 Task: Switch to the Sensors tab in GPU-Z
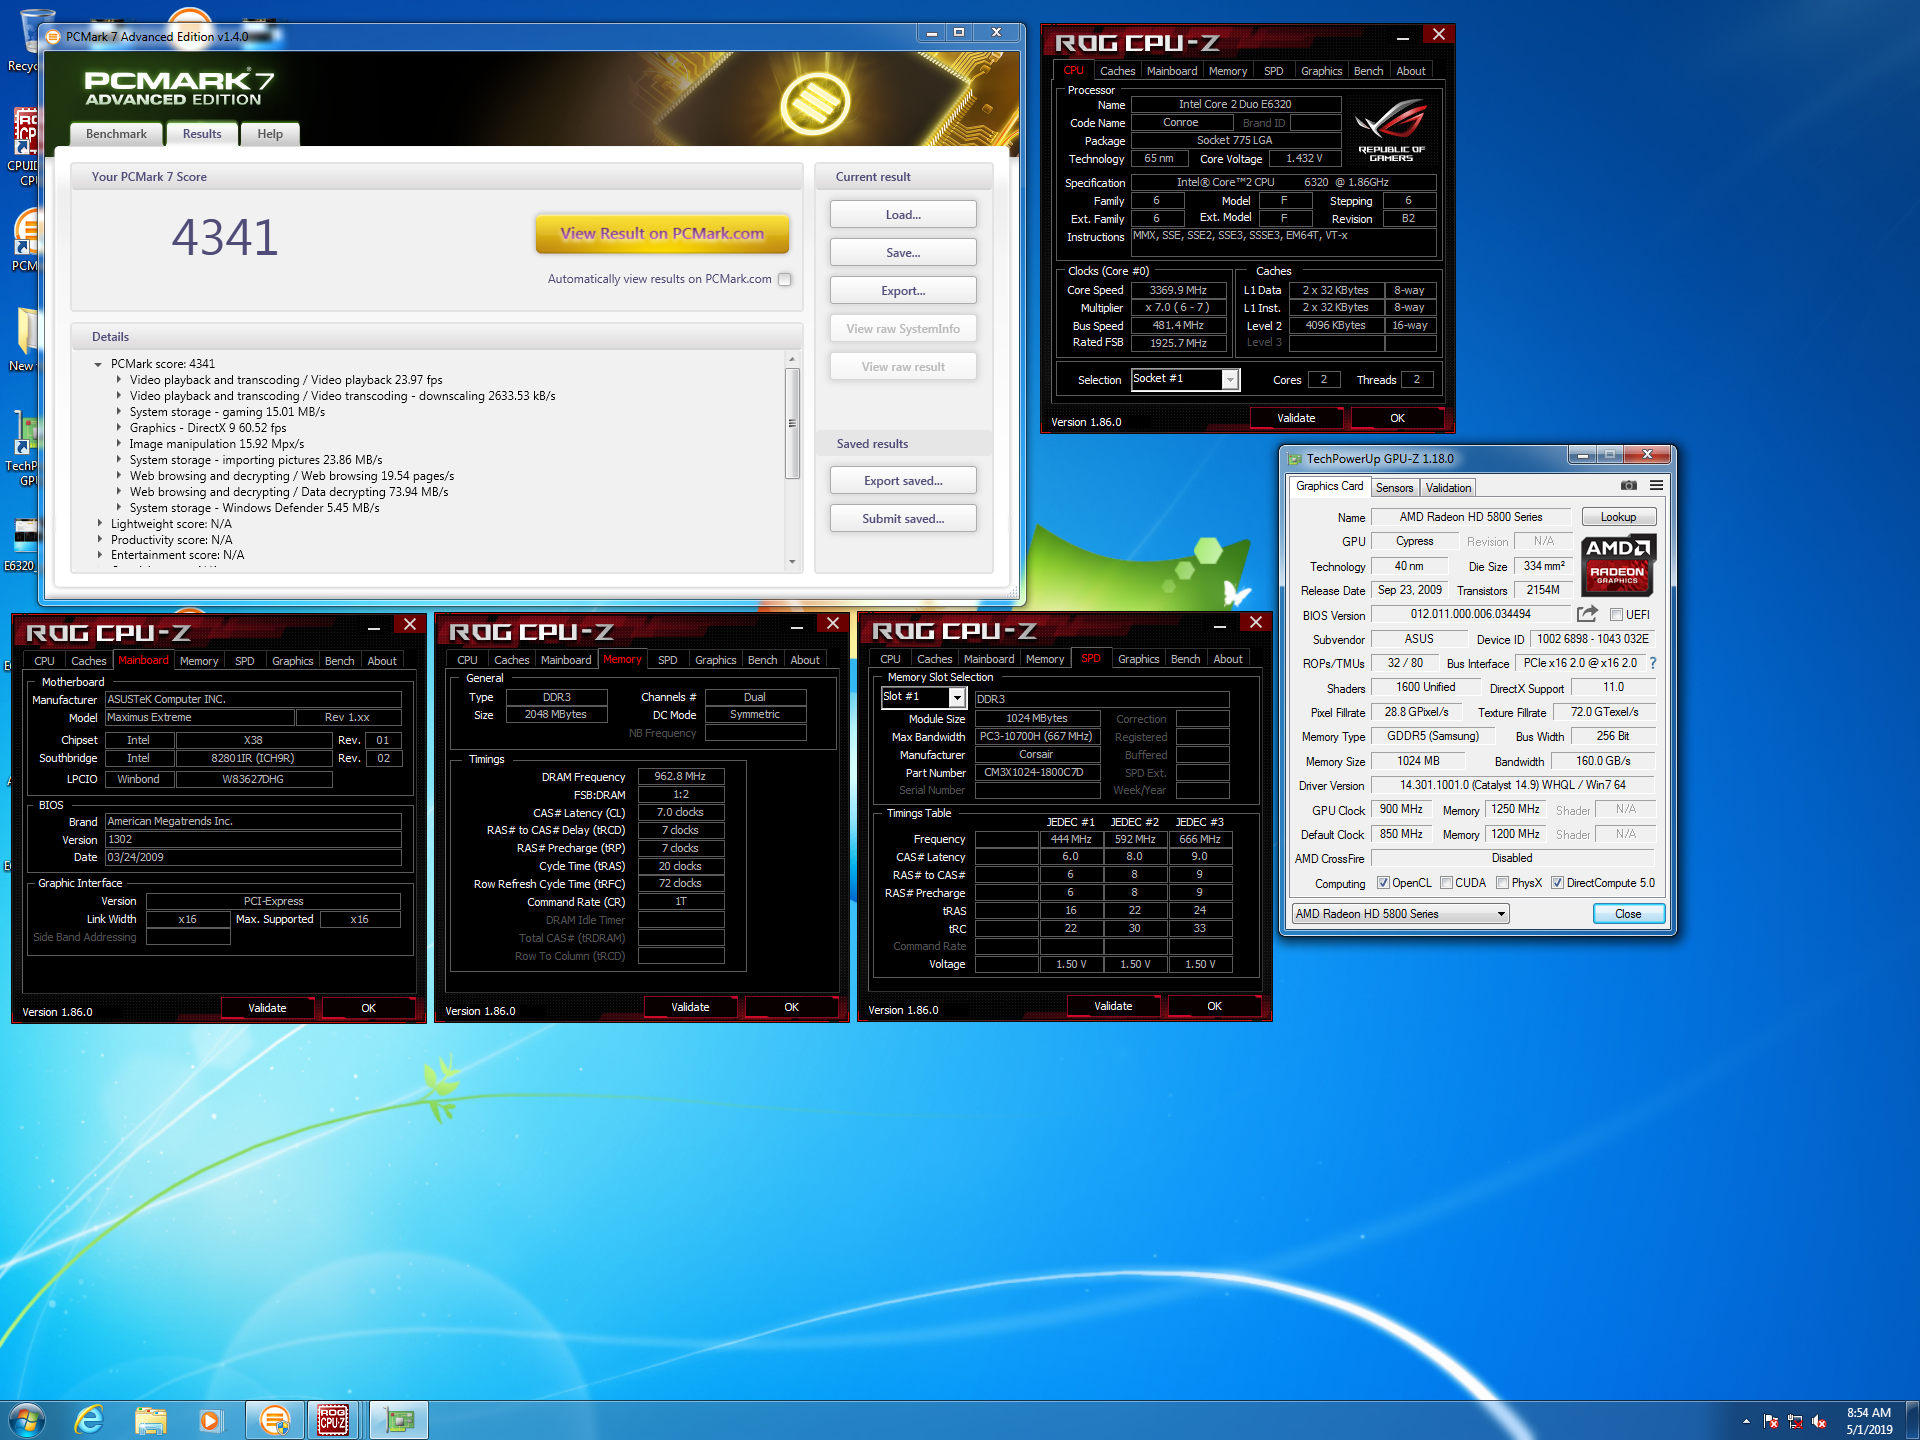[1394, 488]
